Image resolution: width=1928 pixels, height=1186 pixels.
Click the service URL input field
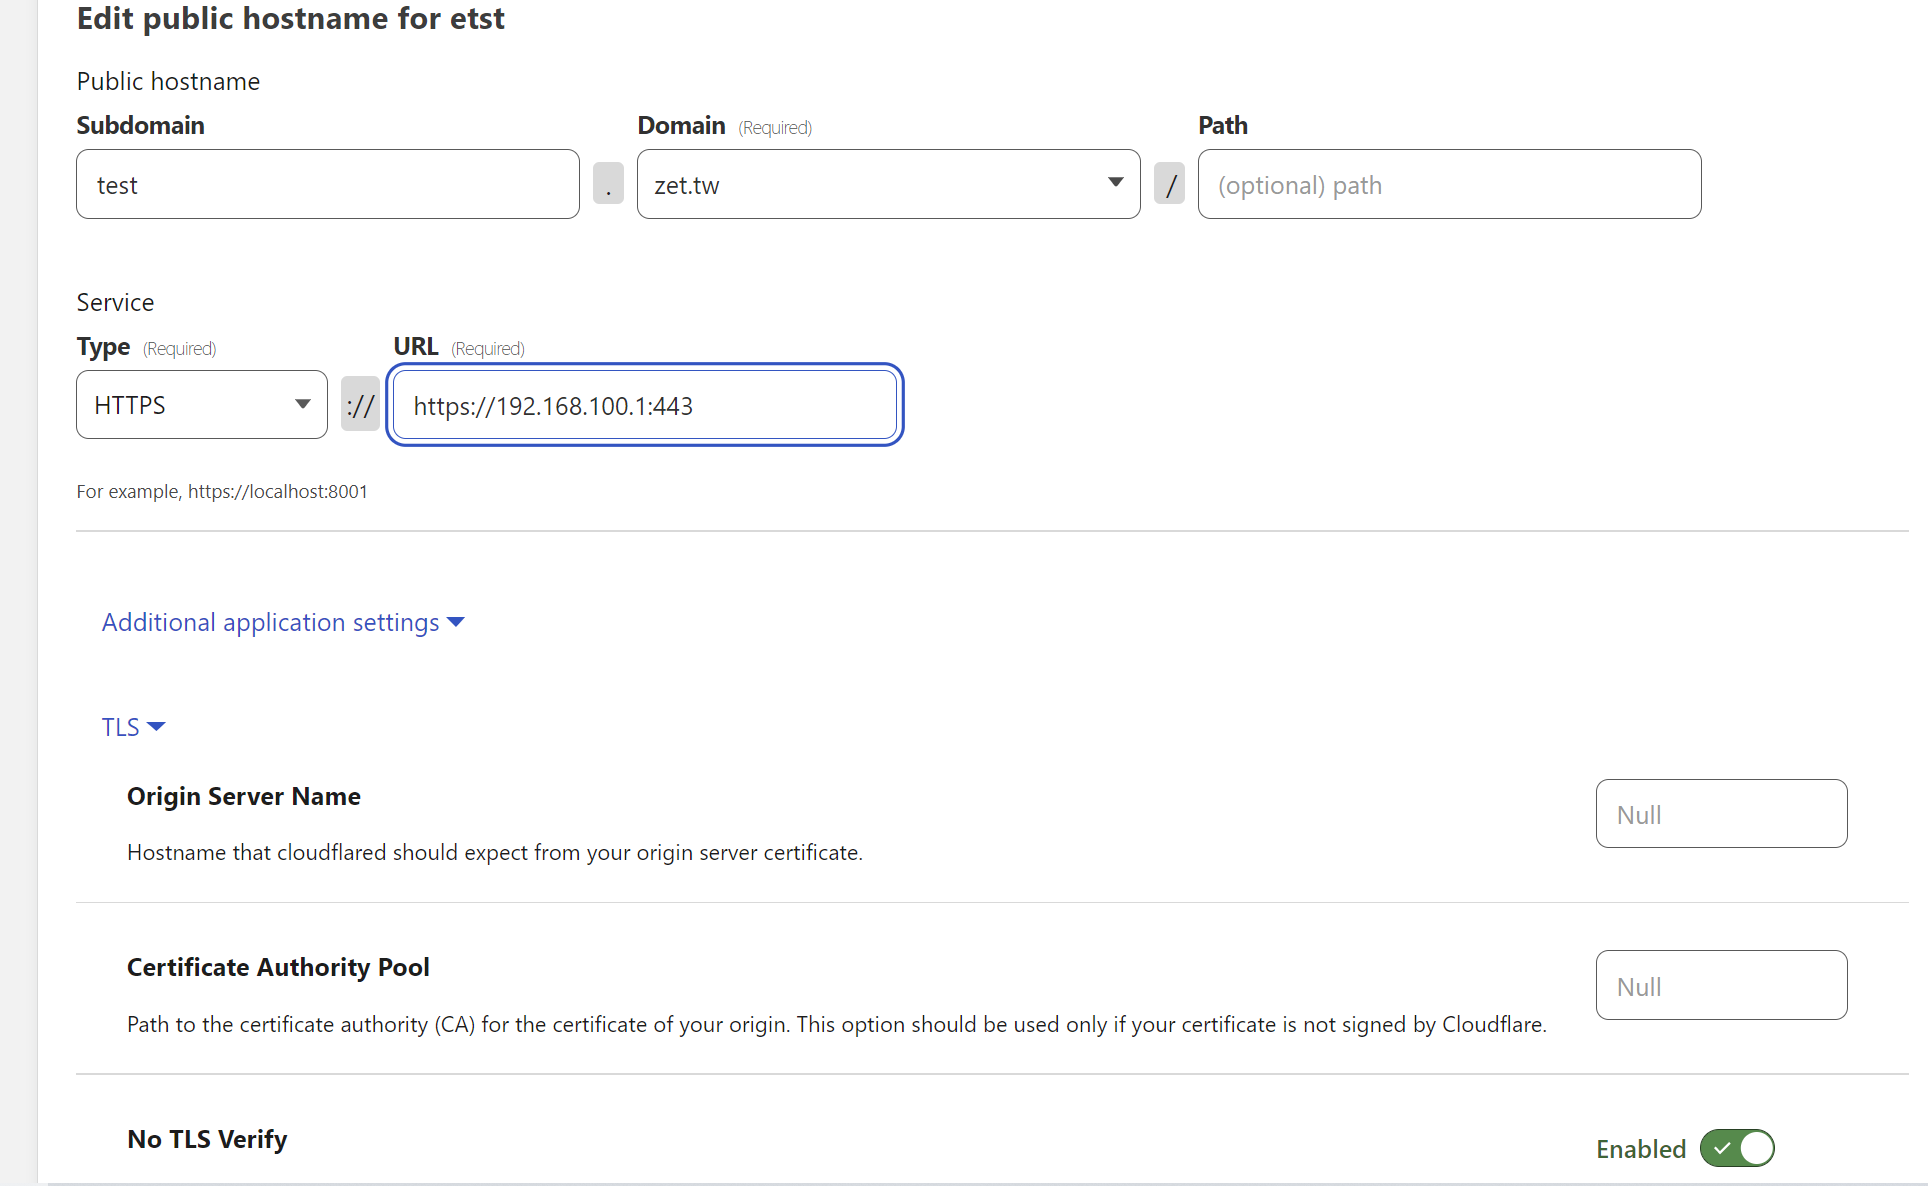(645, 406)
